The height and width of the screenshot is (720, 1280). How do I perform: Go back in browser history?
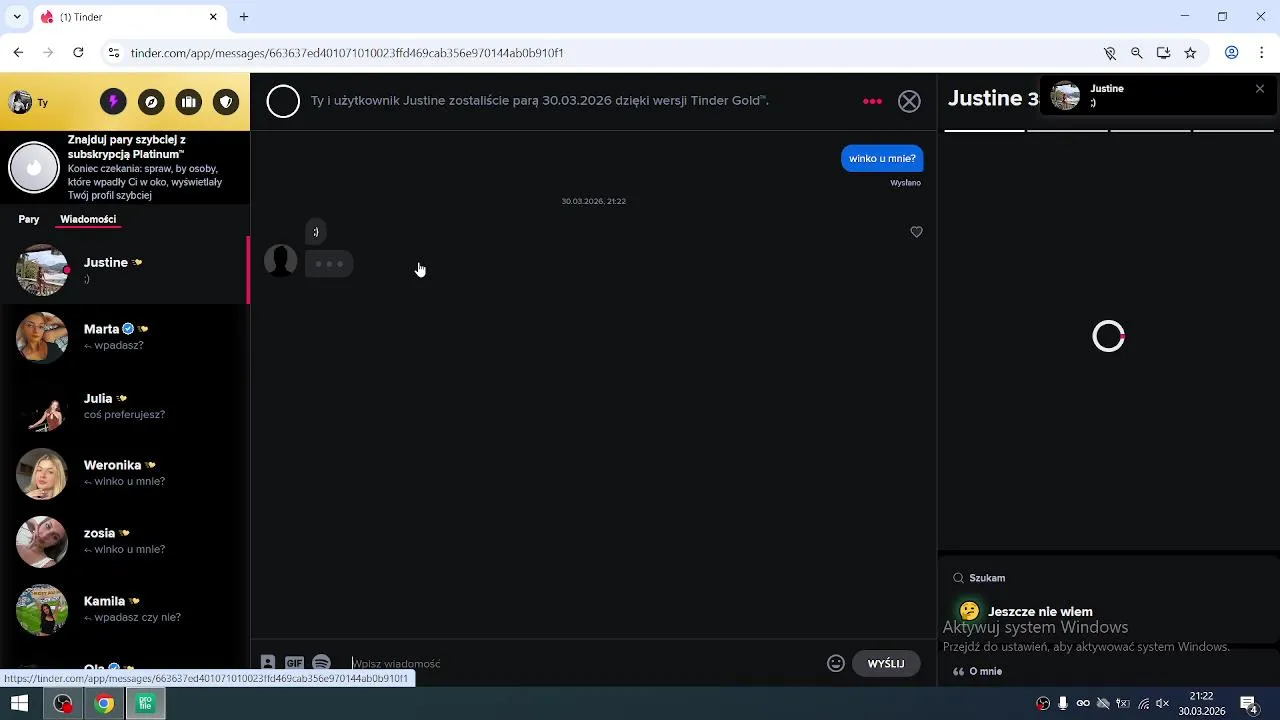pyautogui.click(x=18, y=53)
